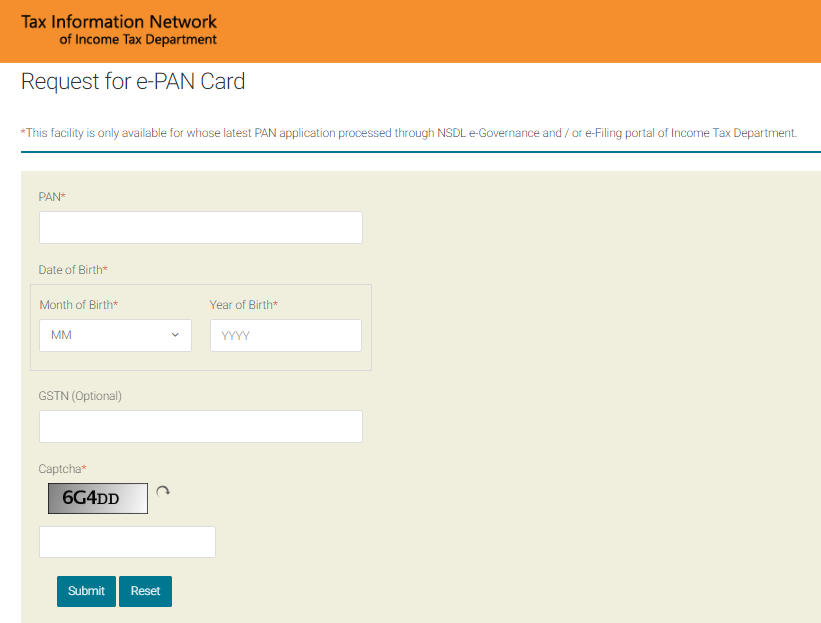The height and width of the screenshot is (623, 821).
Task: Select the Year of Birth label
Action: (x=242, y=305)
